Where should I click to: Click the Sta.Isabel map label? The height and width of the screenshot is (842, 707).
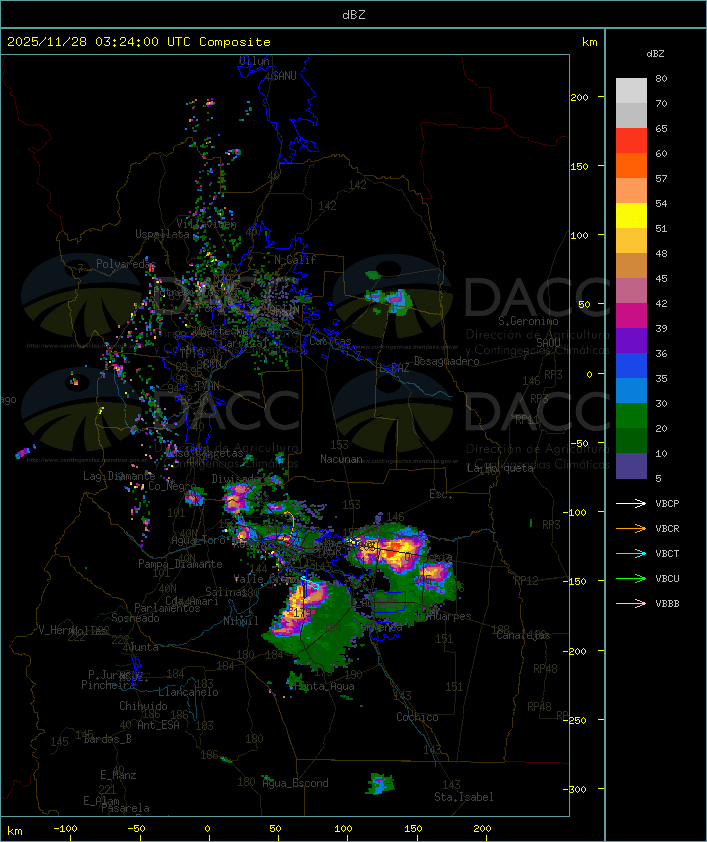click(x=464, y=797)
